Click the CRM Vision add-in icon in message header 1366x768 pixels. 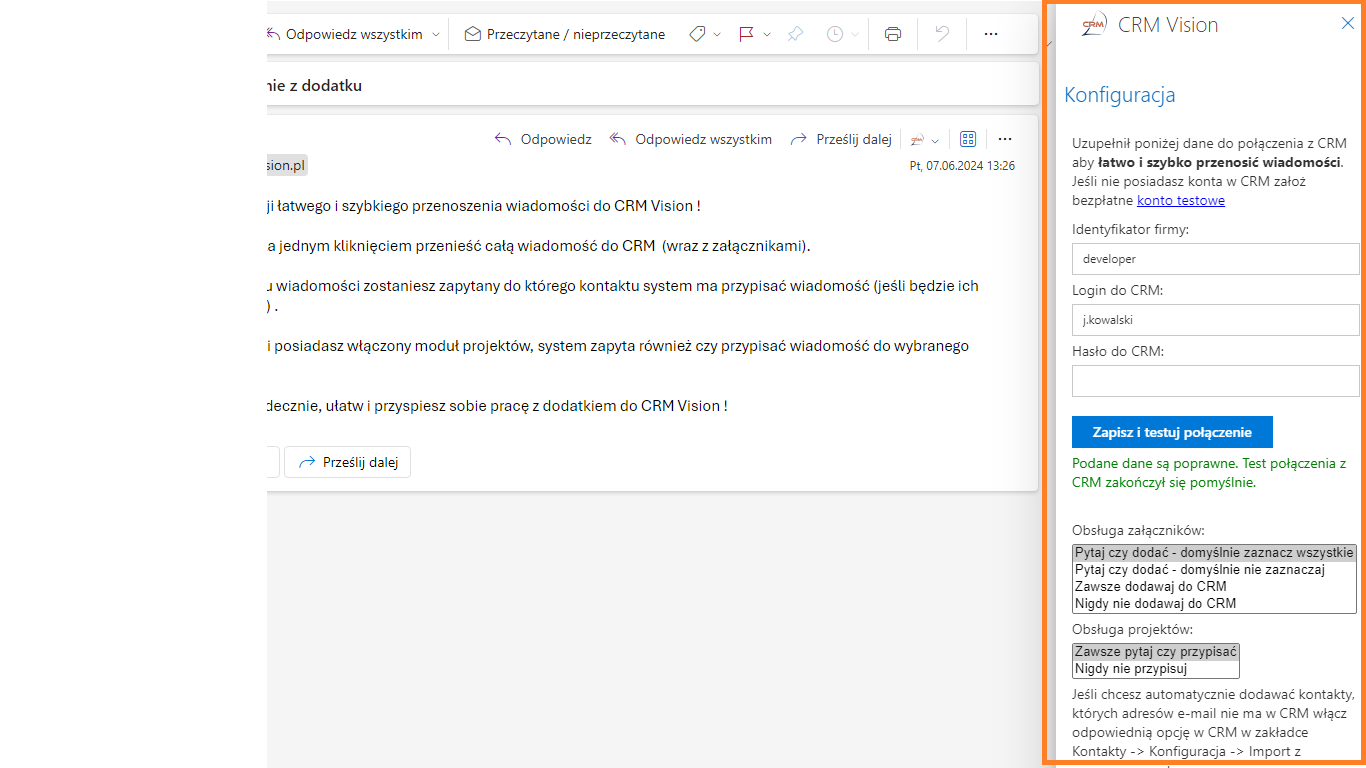pyautogui.click(x=917, y=139)
